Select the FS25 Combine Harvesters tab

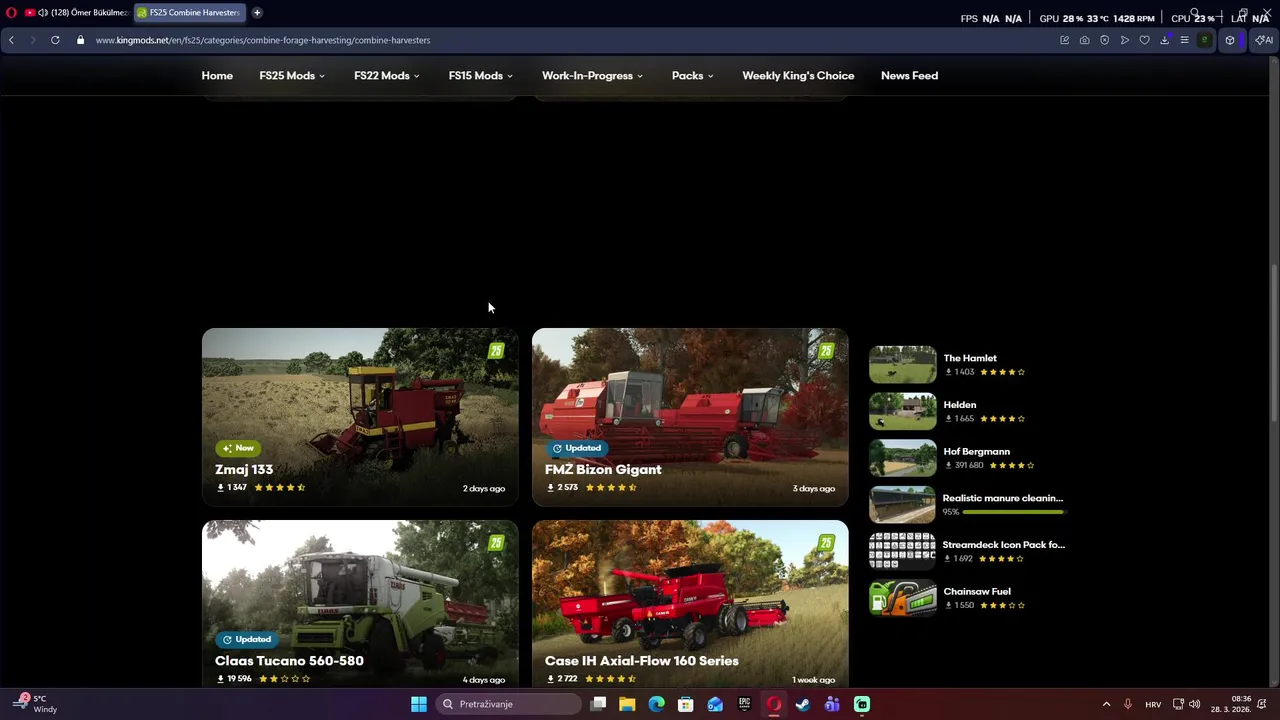point(189,13)
